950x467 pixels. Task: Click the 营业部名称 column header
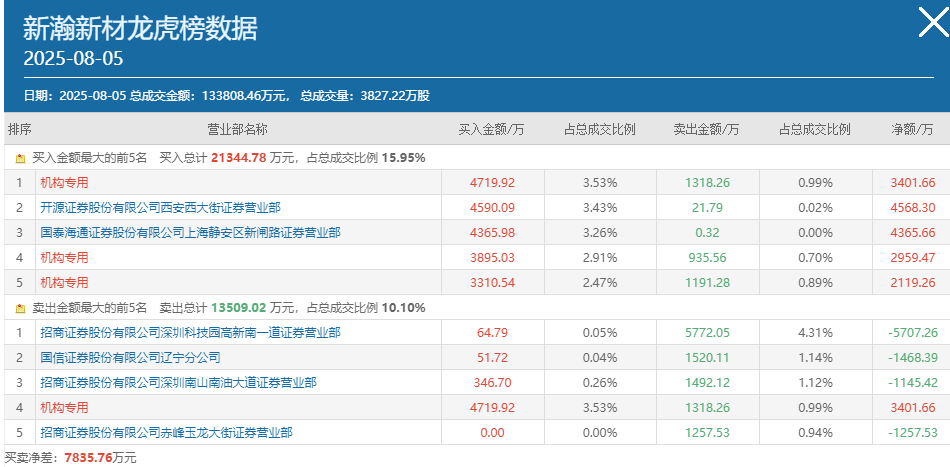point(238,129)
